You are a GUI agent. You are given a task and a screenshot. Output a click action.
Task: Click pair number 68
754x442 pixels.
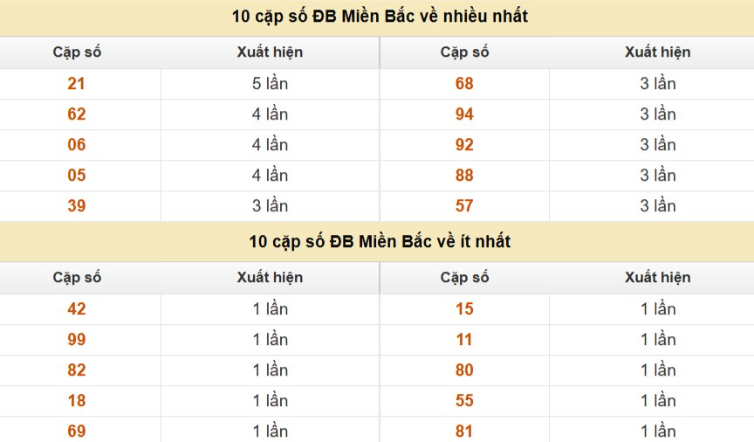click(464, 84)
